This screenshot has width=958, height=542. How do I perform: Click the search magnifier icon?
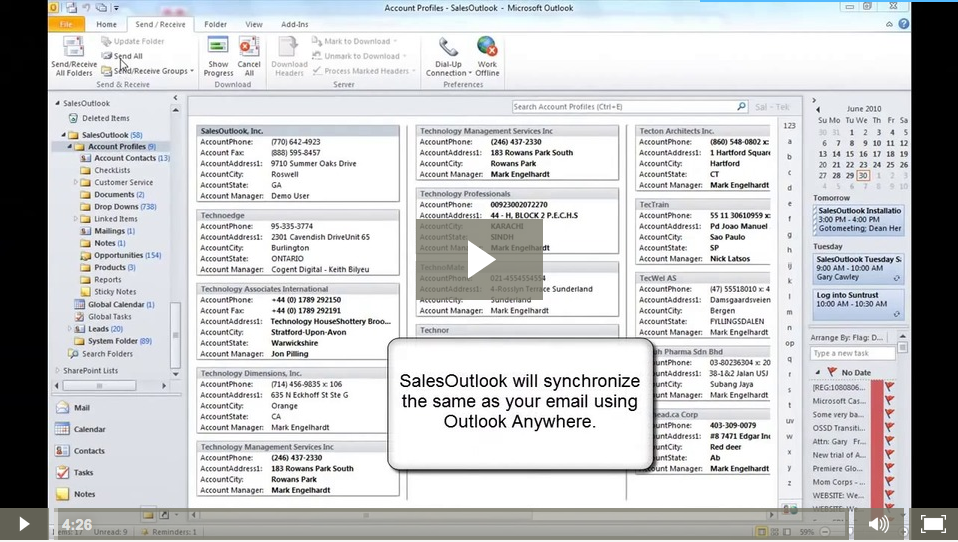point(741,106)
